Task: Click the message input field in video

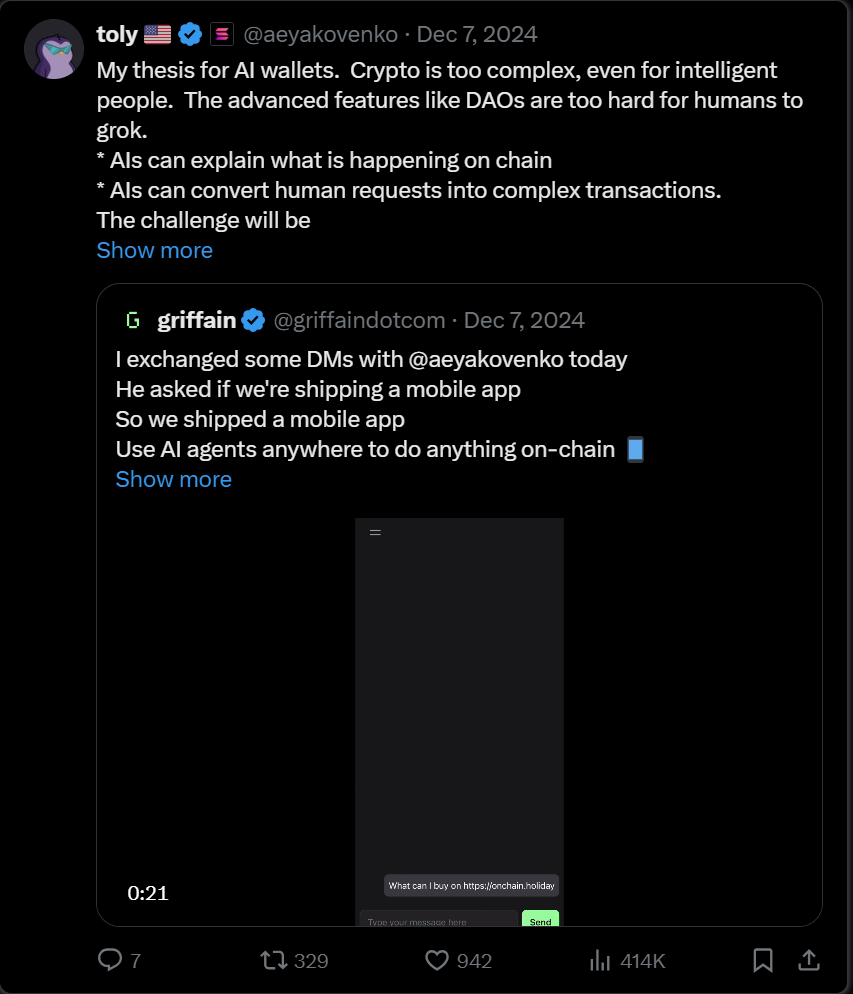Action: tap(438, 920)
